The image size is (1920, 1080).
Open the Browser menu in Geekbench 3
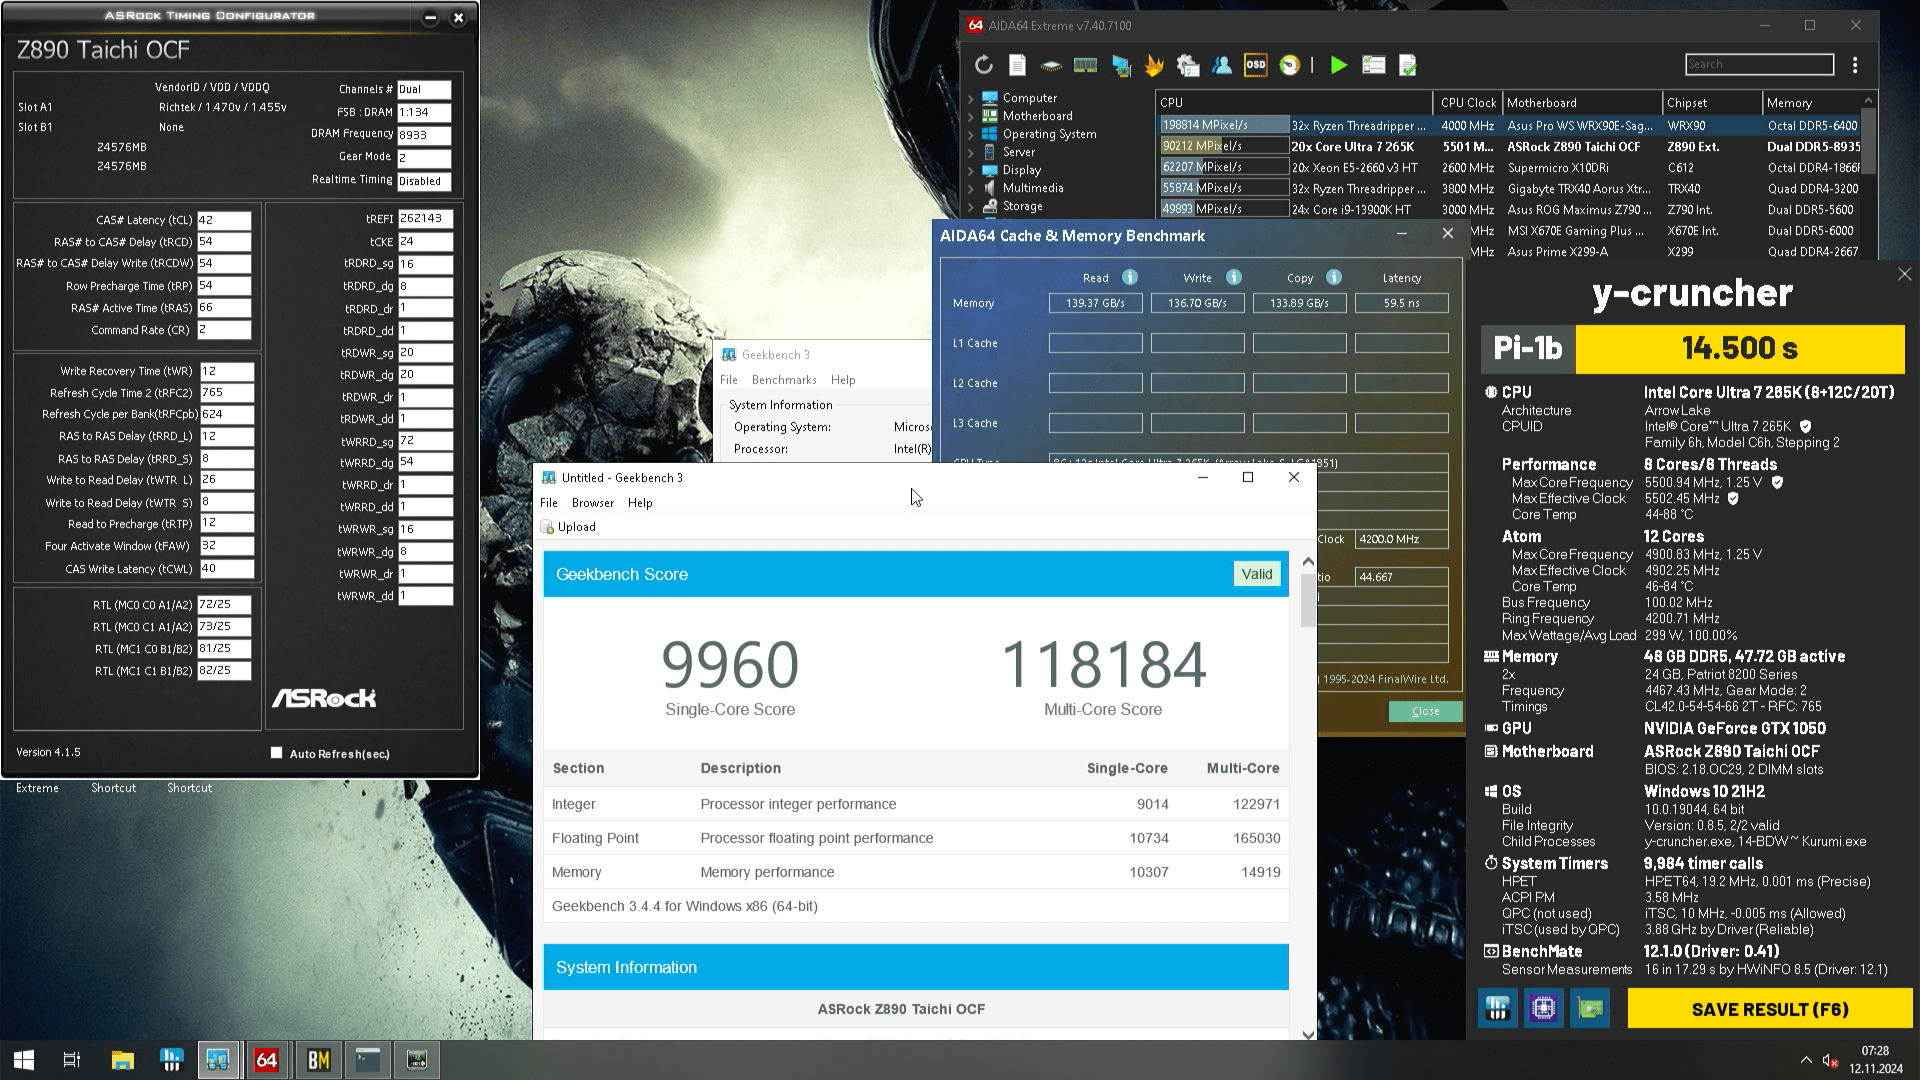click(592, 503)
